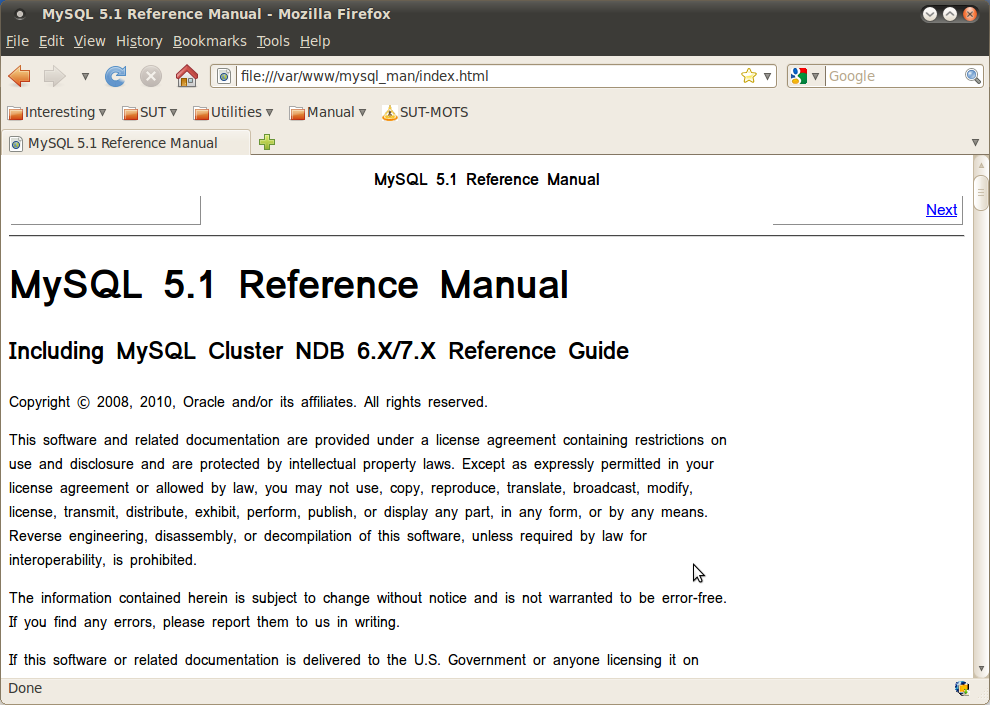Screen dimensions: 990x705
Task: Close the Firefox window
Action: (x=970, y=14)
